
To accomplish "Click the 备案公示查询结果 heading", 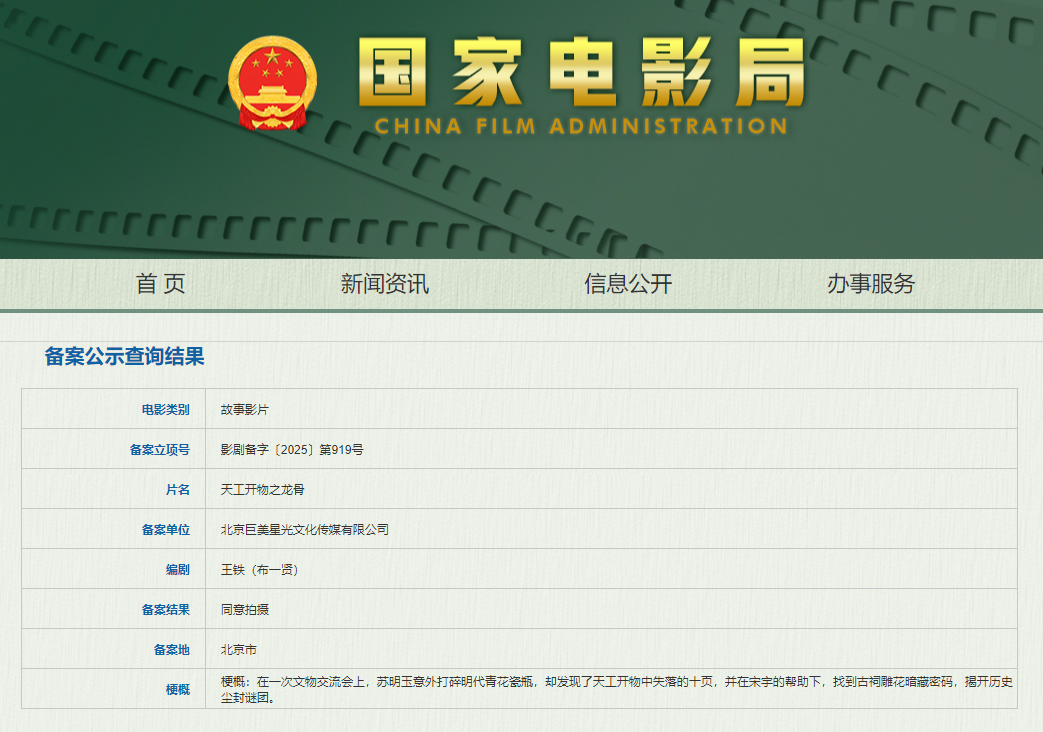I will [x=124, y=357].
